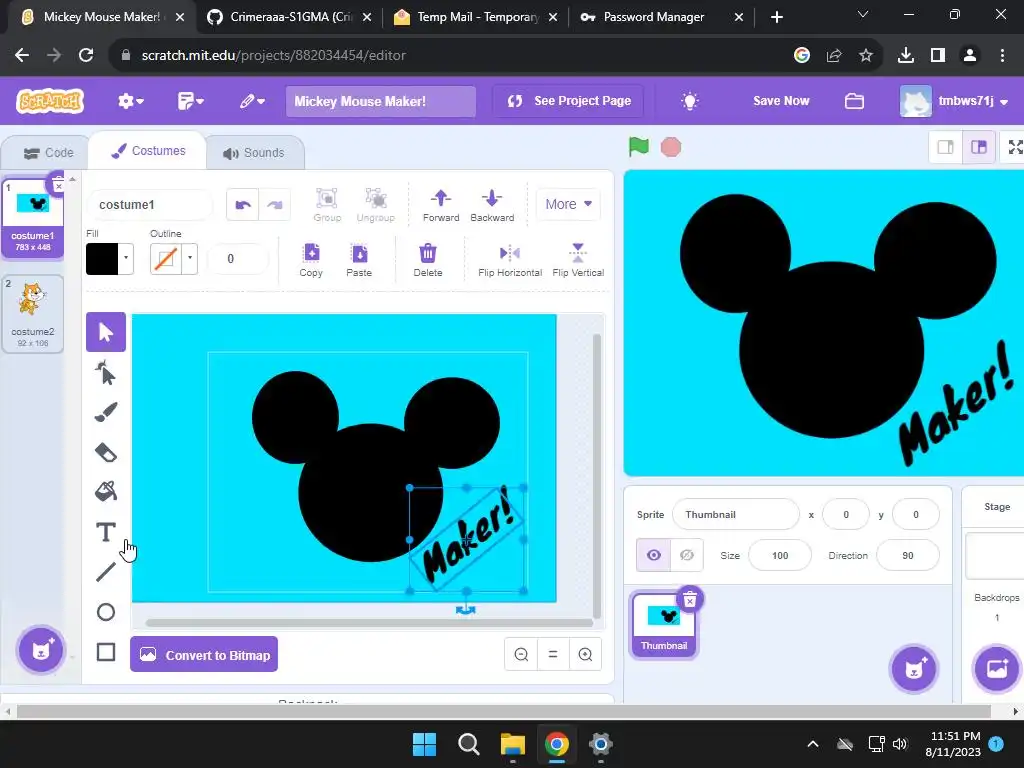This screenshot has width=1024, height=768.
Task: Zoom in on the paint canvas
Action: (585, 654)
